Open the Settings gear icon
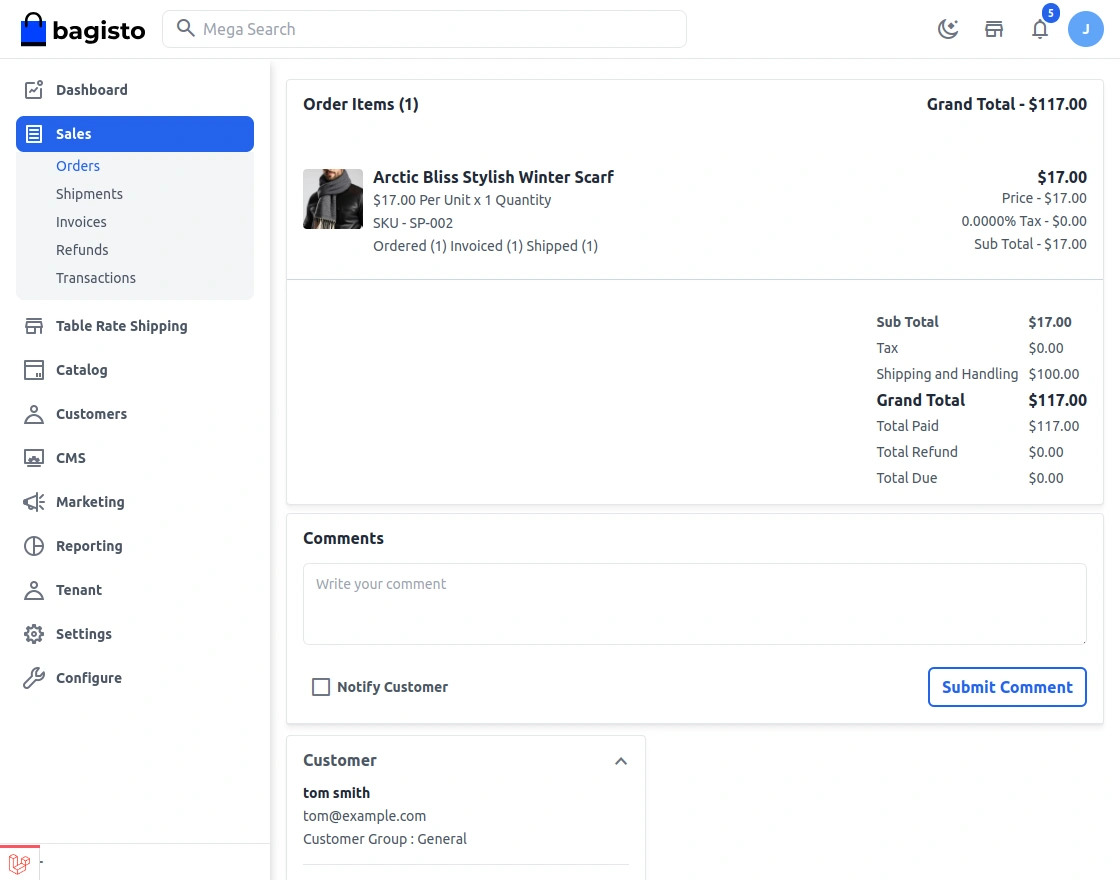This screenshot has width=1120, height=880. tap(34, 634)
